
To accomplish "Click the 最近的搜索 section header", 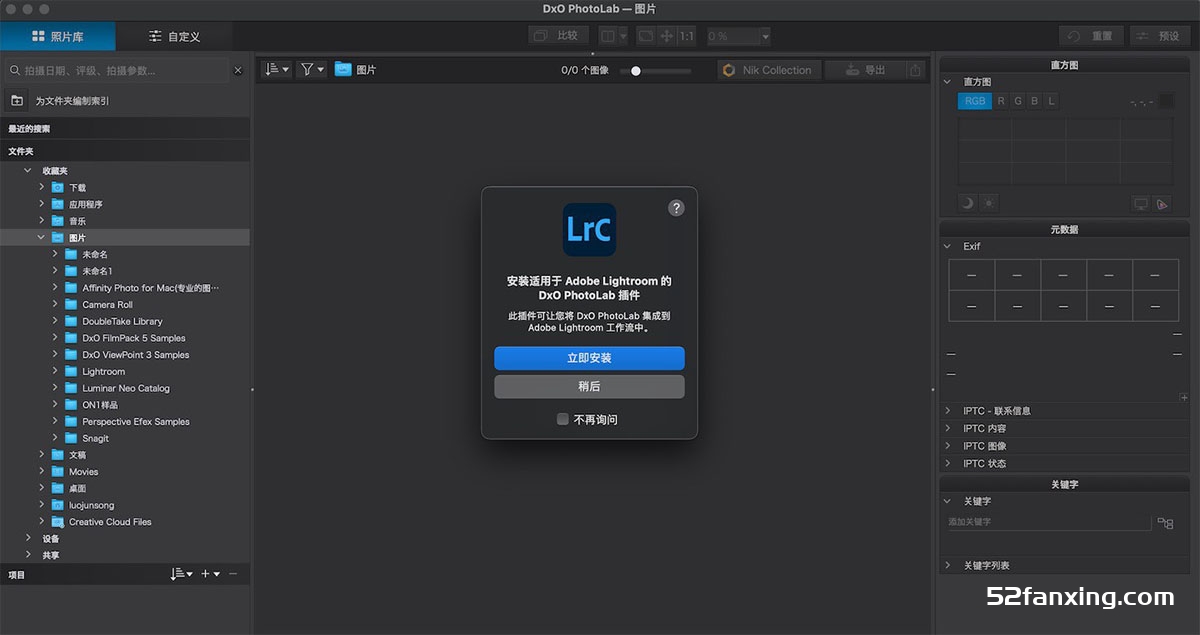I will coord(125,129).
